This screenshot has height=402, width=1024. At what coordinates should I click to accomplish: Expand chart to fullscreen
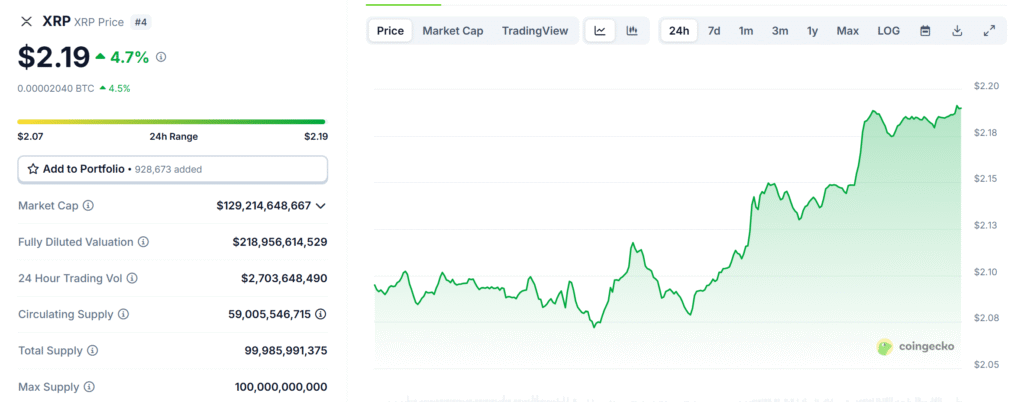[x=989, y=31]
